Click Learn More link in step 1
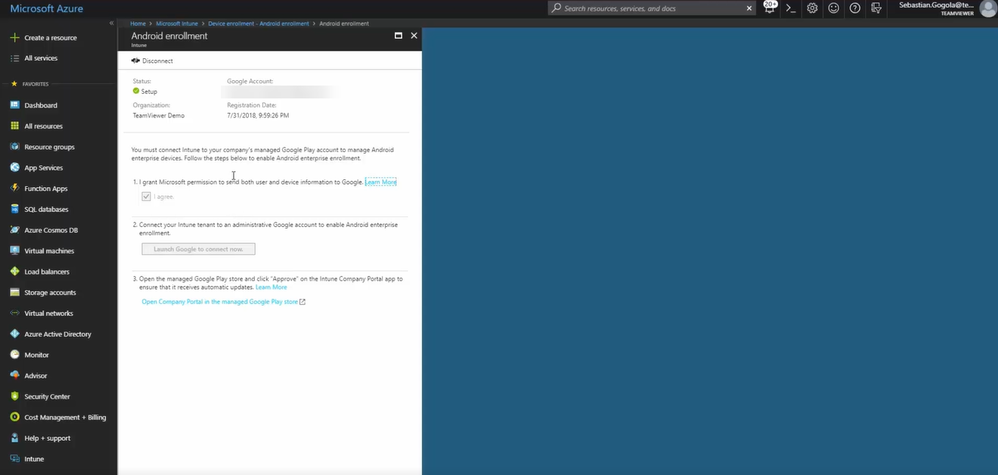 pos(381,182)
